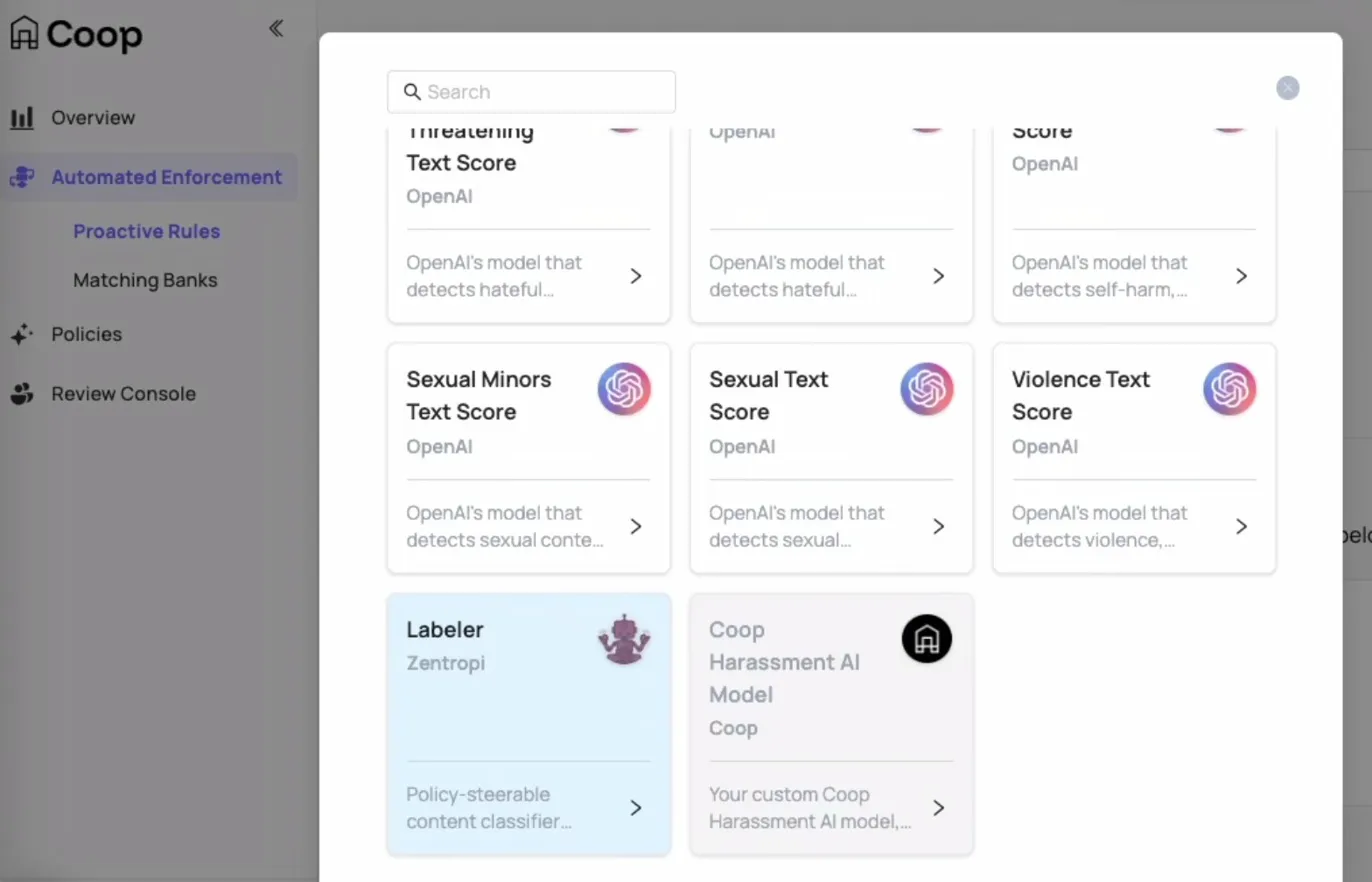Click OpenAI icon on Sexual Minors Text Score
This screenshot has width=1372, height=882.
click(x=624, y=389)
